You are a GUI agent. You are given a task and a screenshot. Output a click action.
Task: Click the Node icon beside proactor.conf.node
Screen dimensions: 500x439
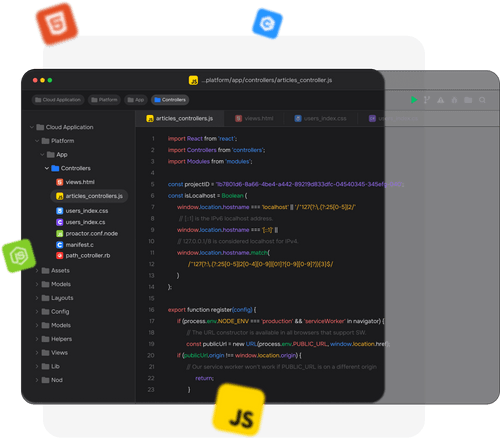(x=60, y=233)
